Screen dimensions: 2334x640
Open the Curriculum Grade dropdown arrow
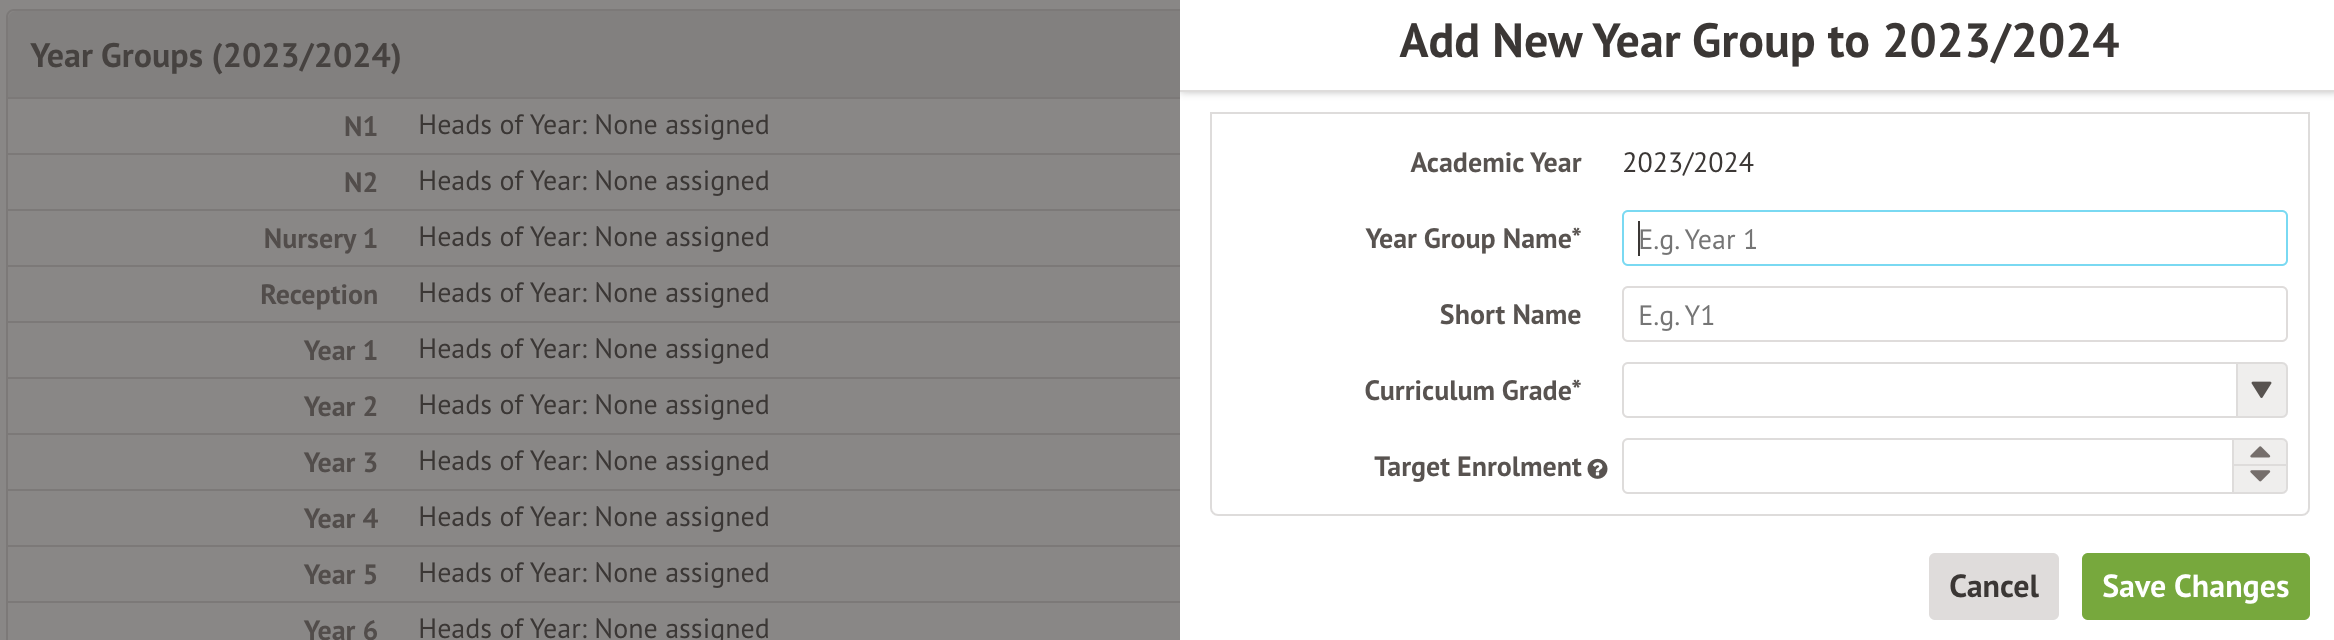2261,390
